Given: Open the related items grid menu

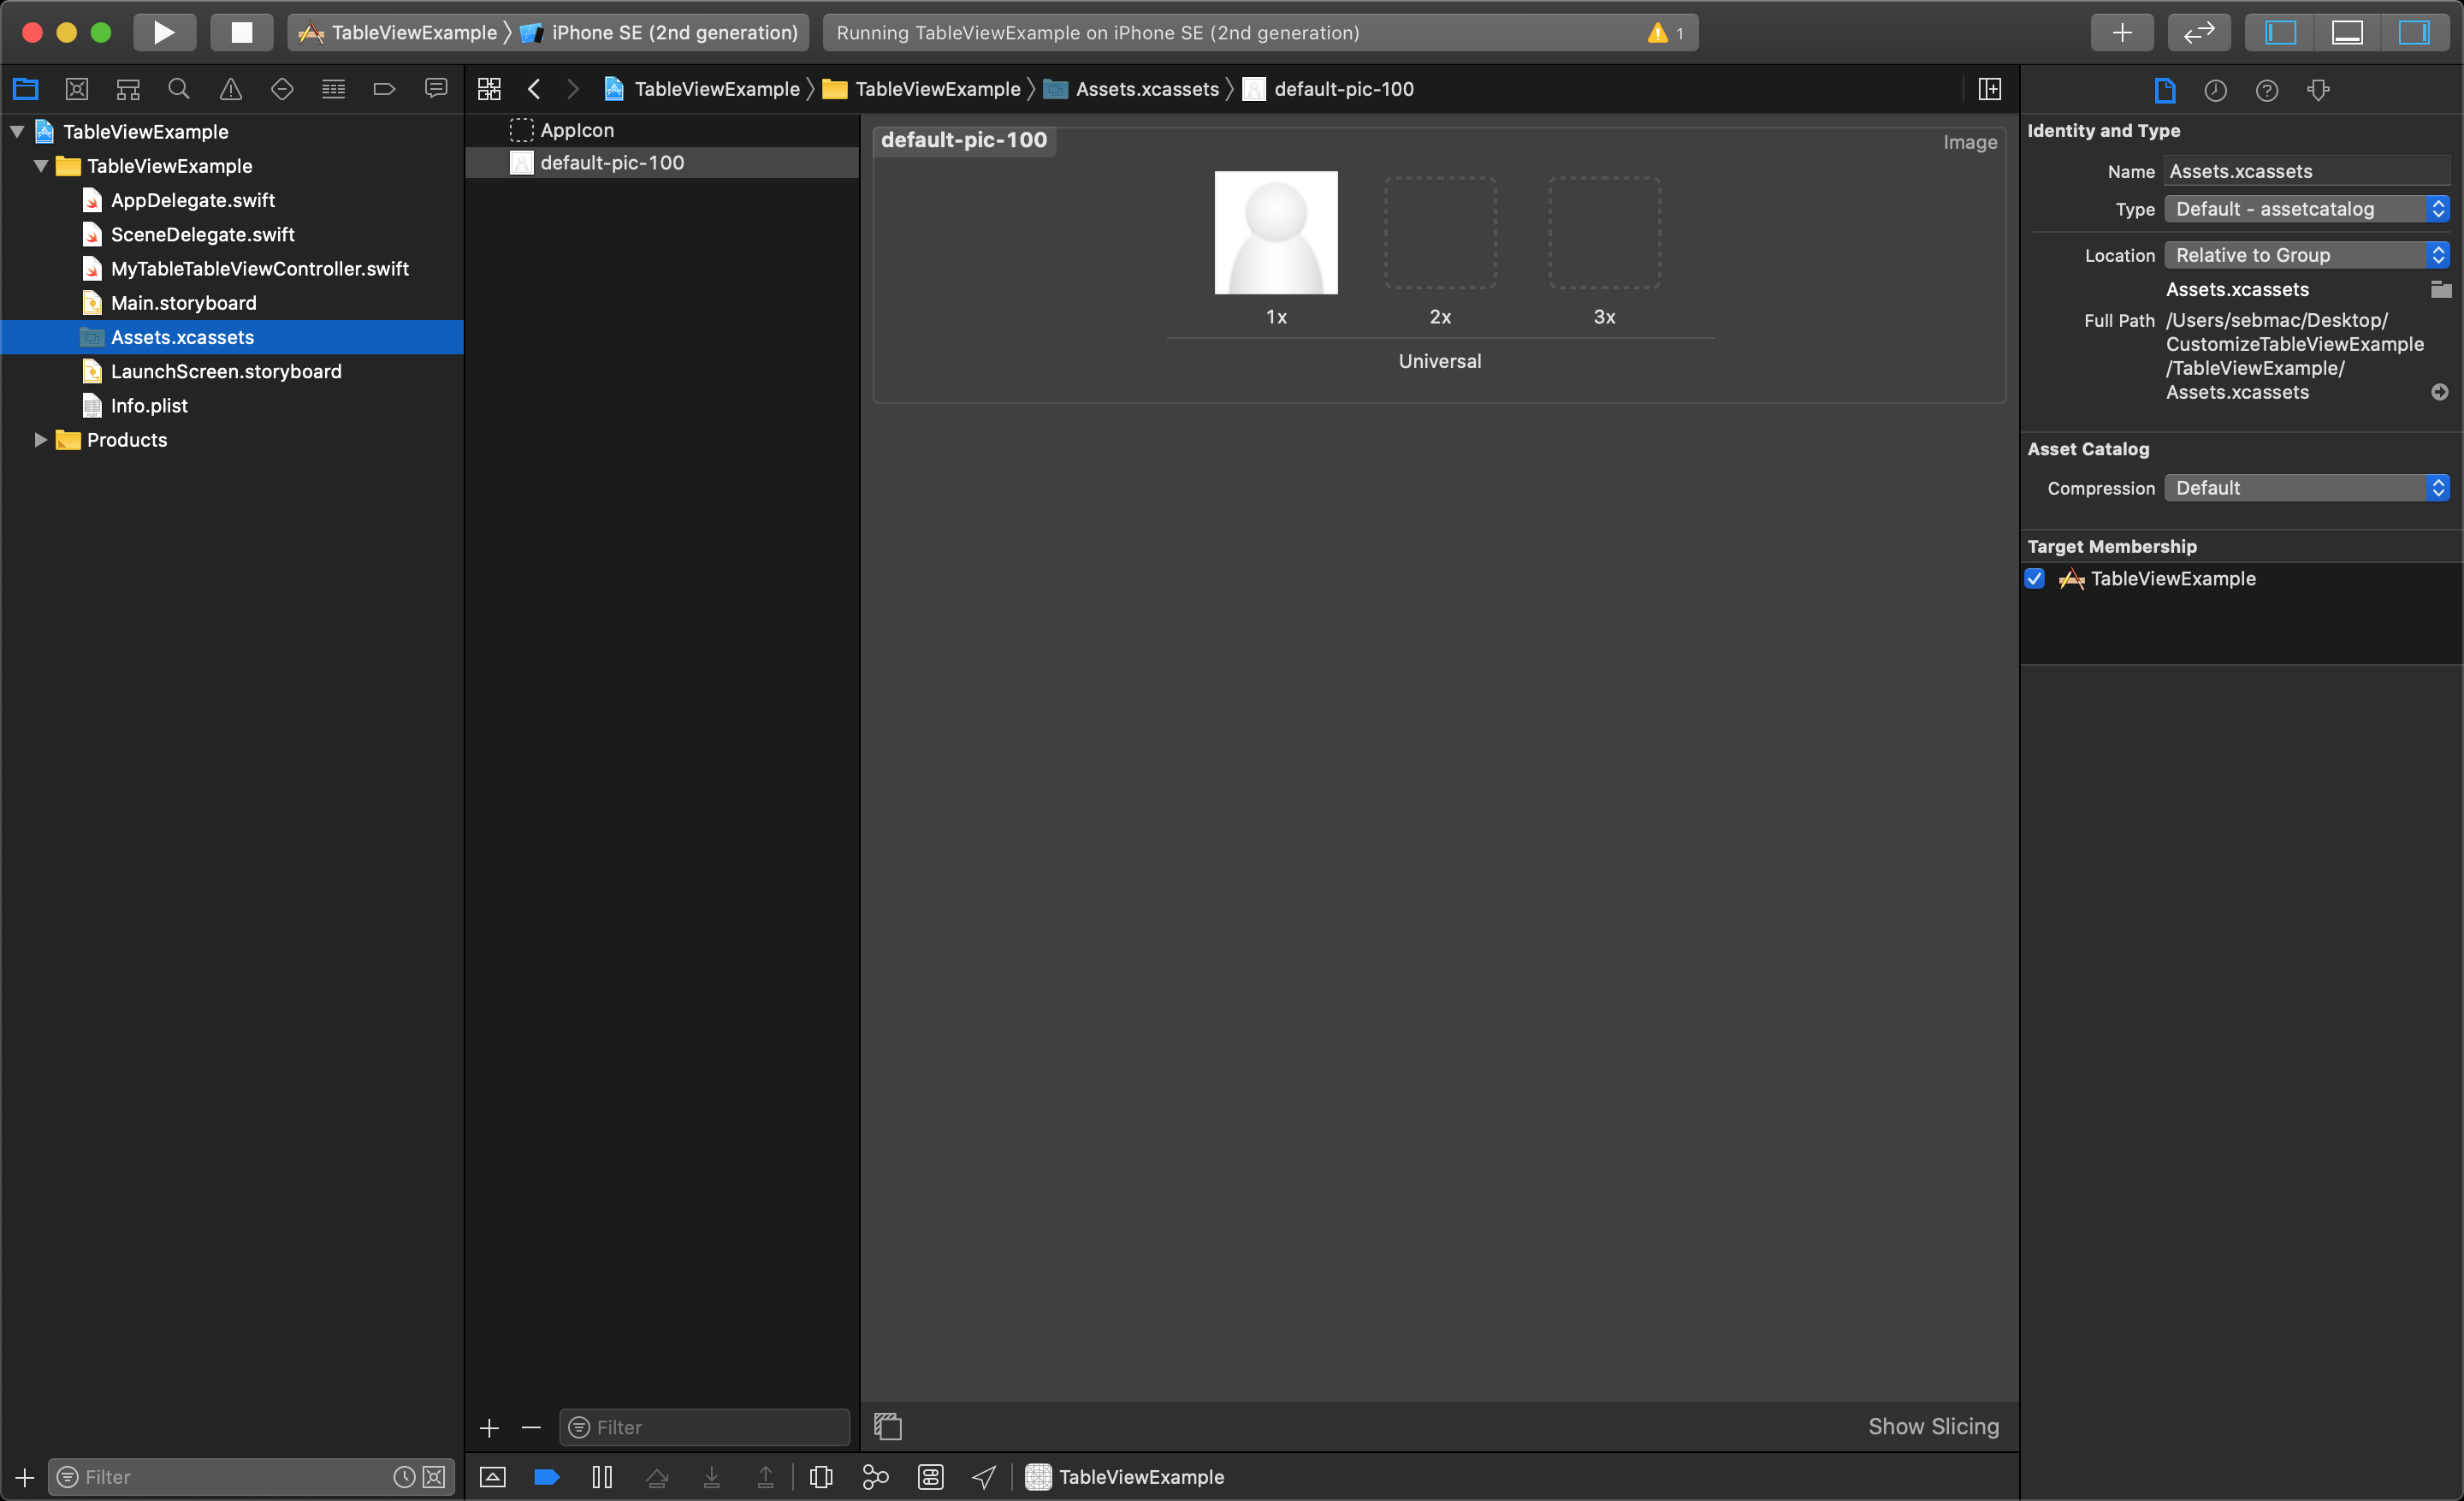Looking at the screenshot, I should (x=489, y=89).
